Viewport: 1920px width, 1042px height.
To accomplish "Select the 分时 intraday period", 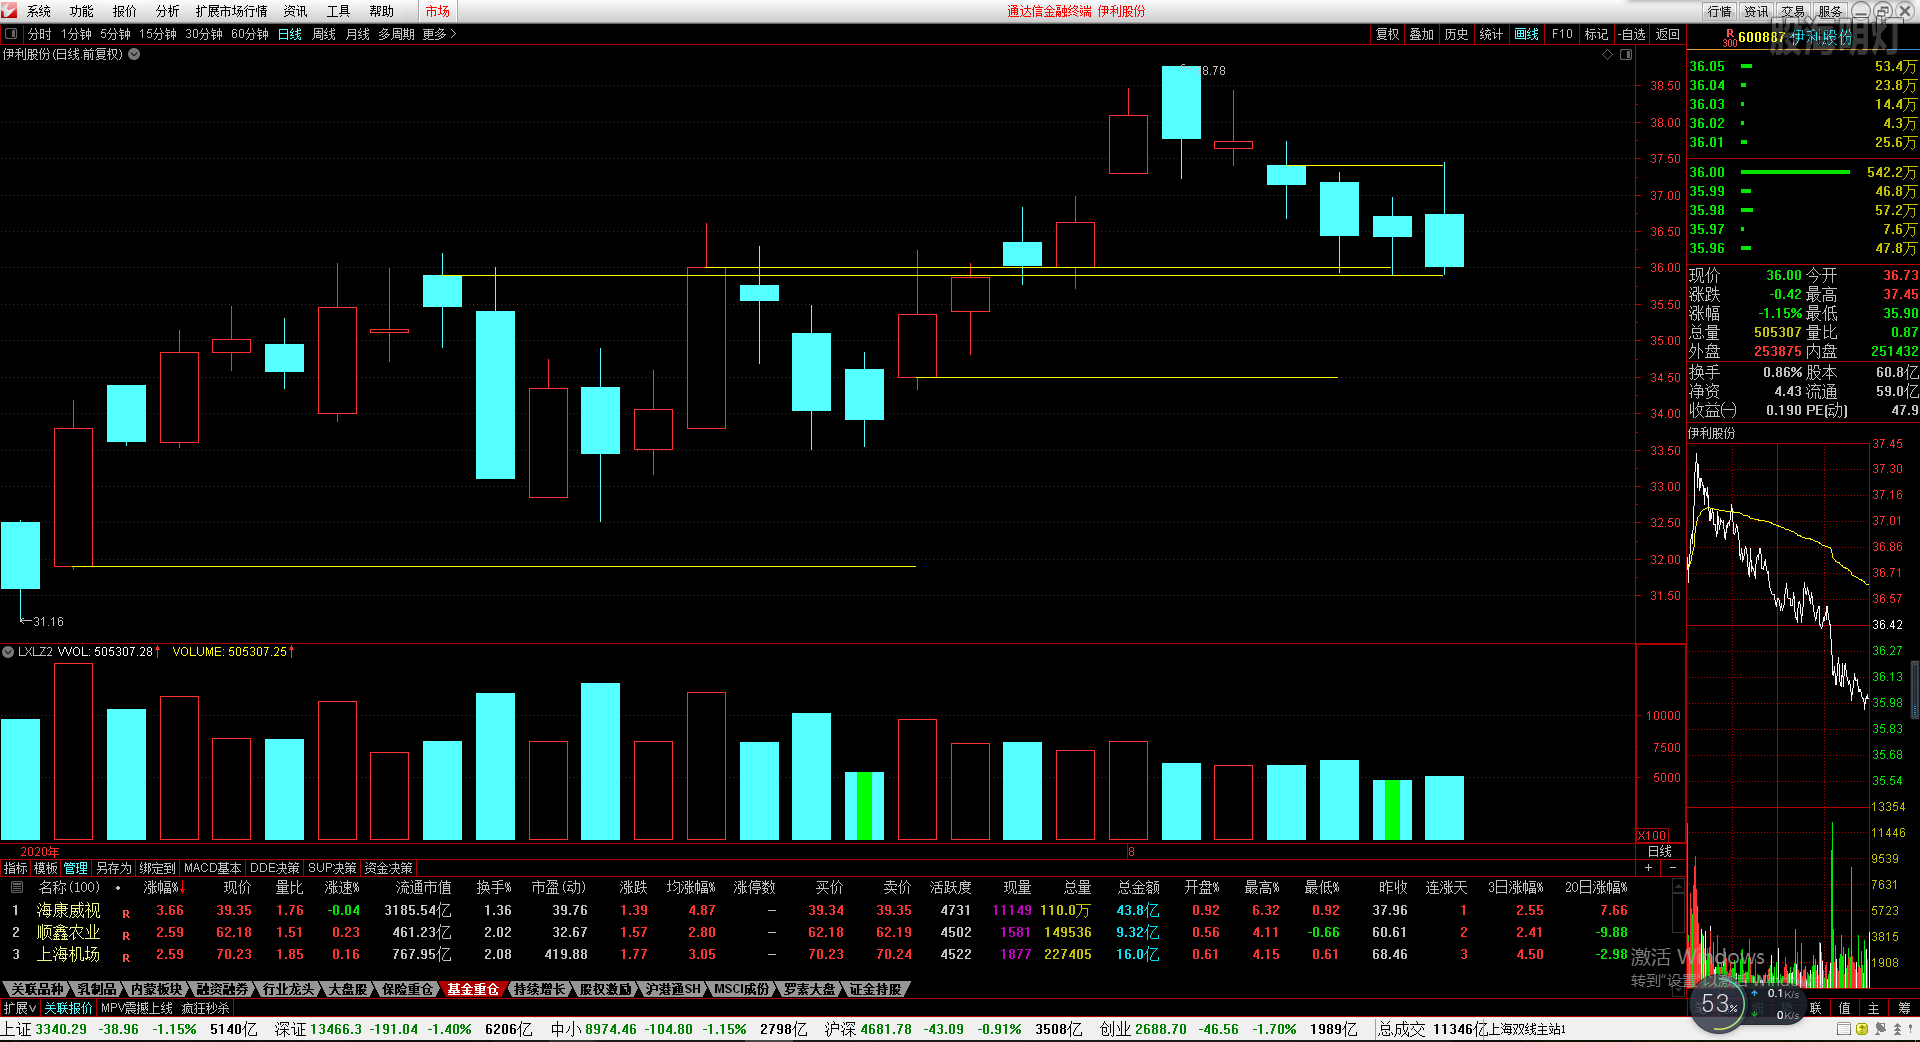I will click(x=40, y=34).
